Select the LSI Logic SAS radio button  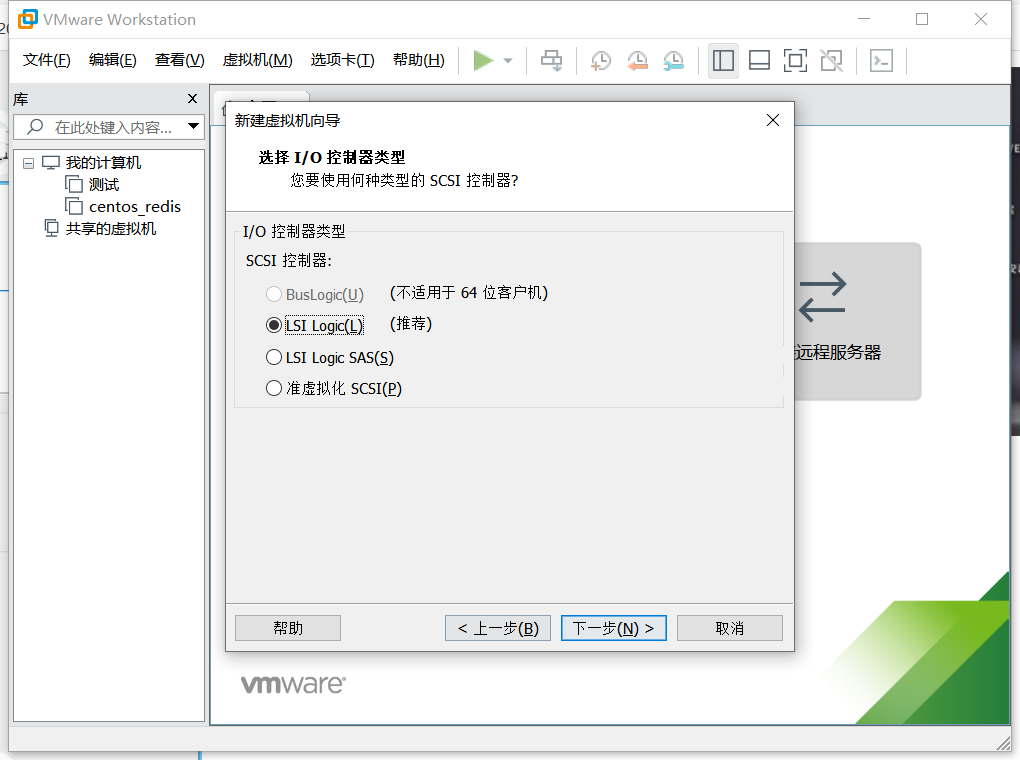tap(273, 357)
